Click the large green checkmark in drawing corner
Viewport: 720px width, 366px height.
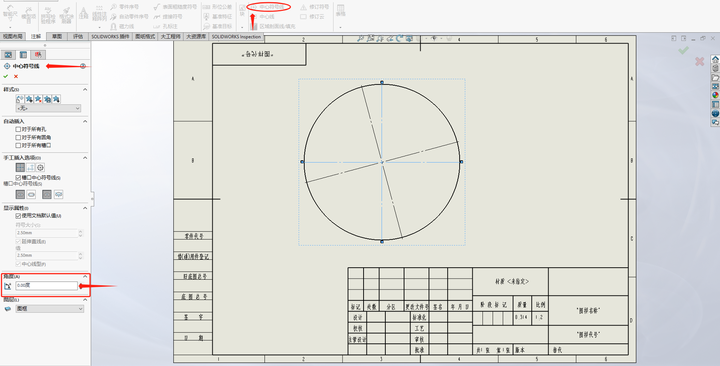pos(683,50)
